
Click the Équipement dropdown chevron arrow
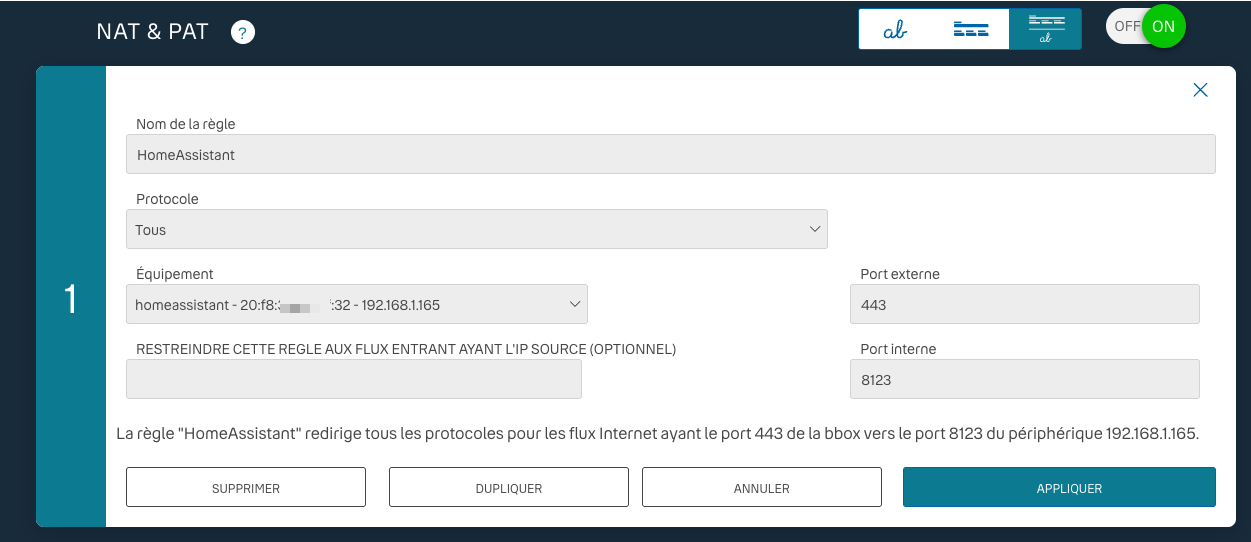click(575, 305)
